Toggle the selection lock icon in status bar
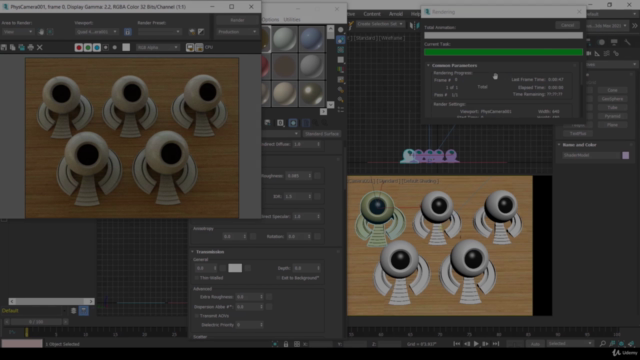Viewport: 640px width, 360px height. (286, 344)
